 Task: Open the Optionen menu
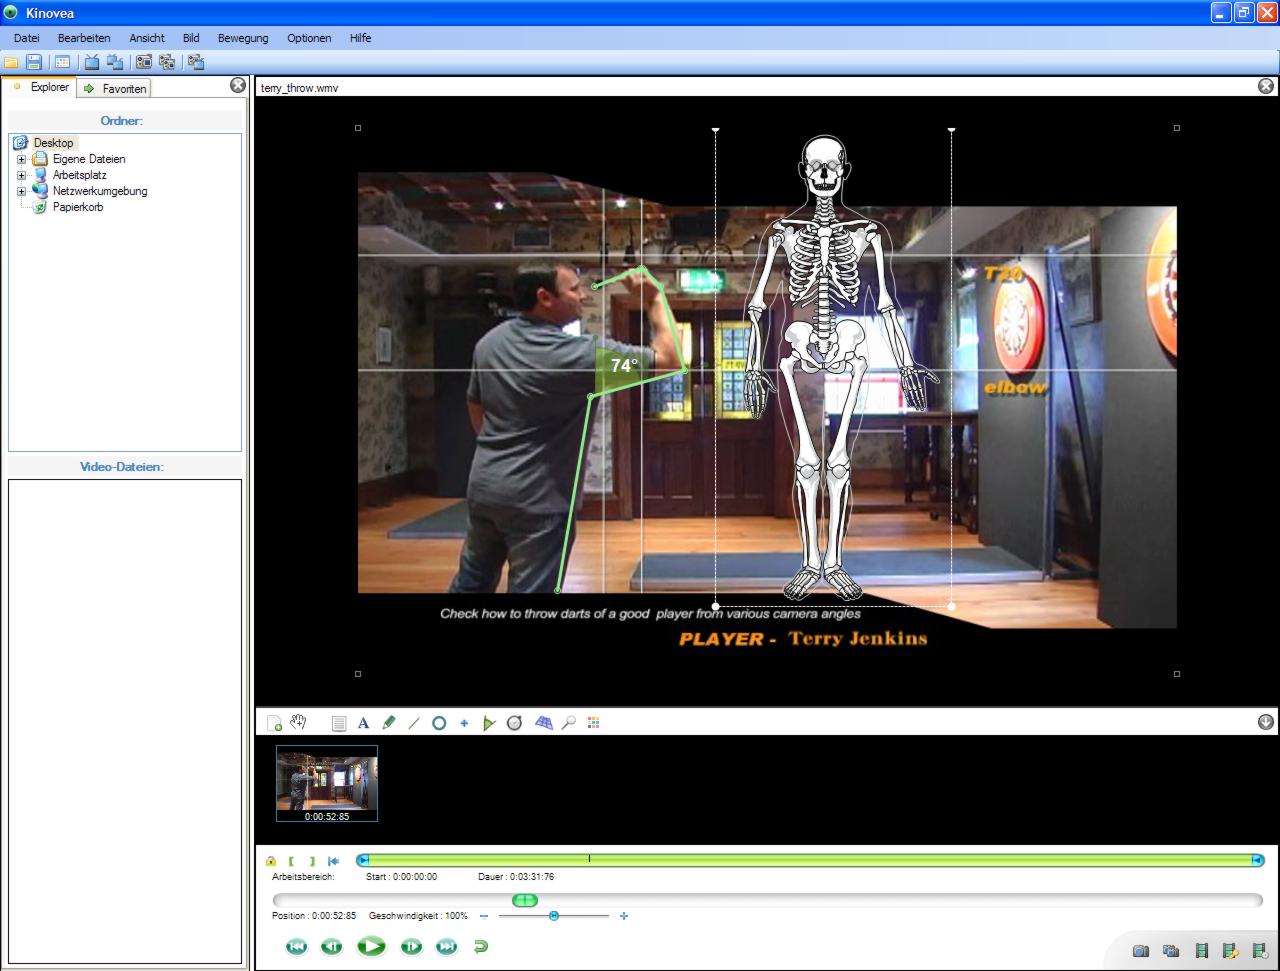pos(309,38)
